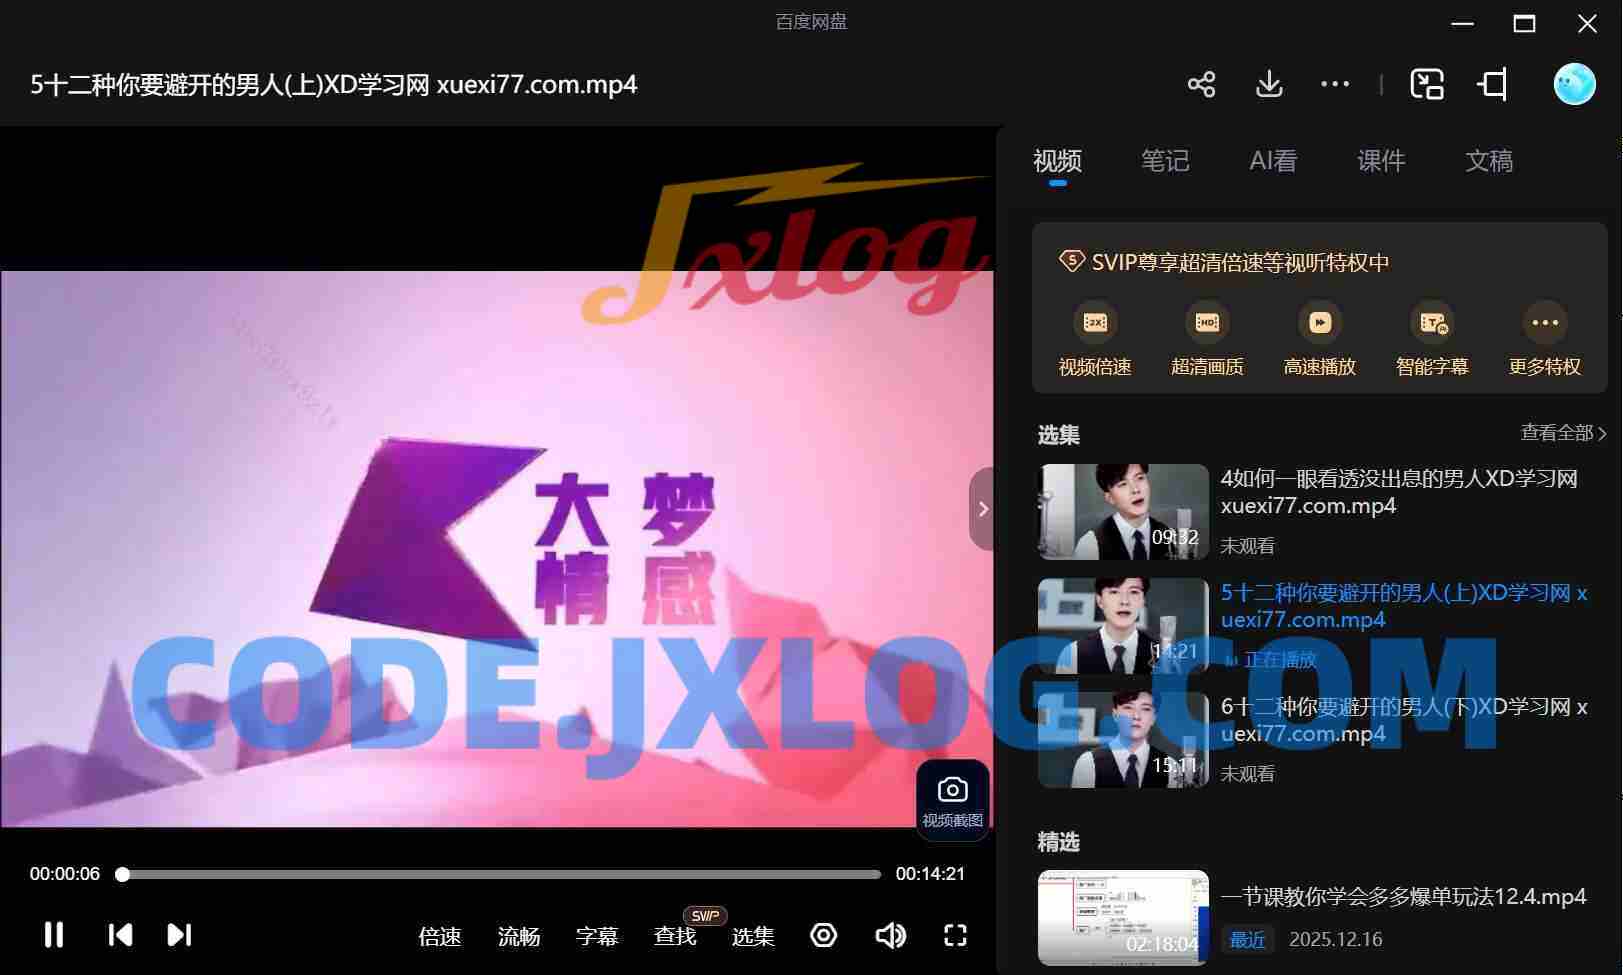Enter fullscreen mode
This screenshot has height=975, width=1623.
tap(956, 935)
